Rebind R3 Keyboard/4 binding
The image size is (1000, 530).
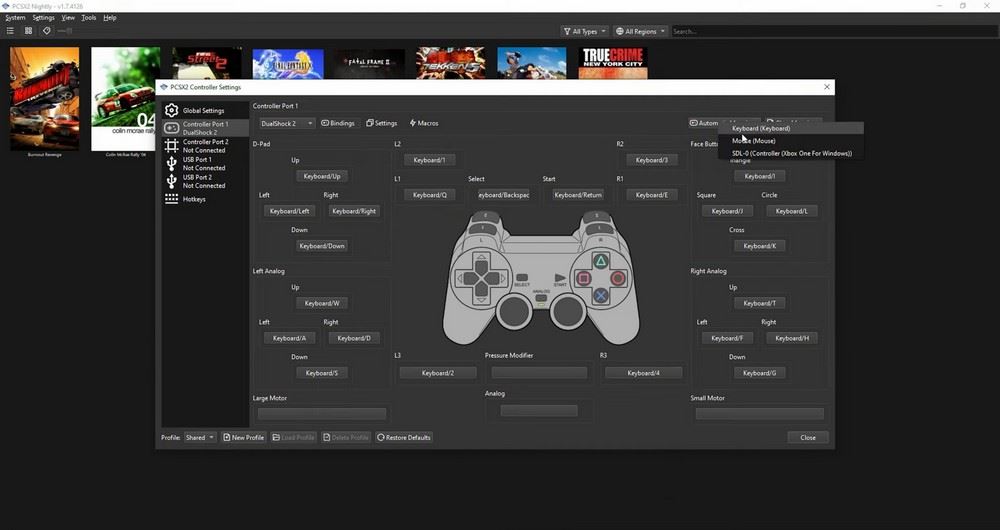click(x=643, y=373)
